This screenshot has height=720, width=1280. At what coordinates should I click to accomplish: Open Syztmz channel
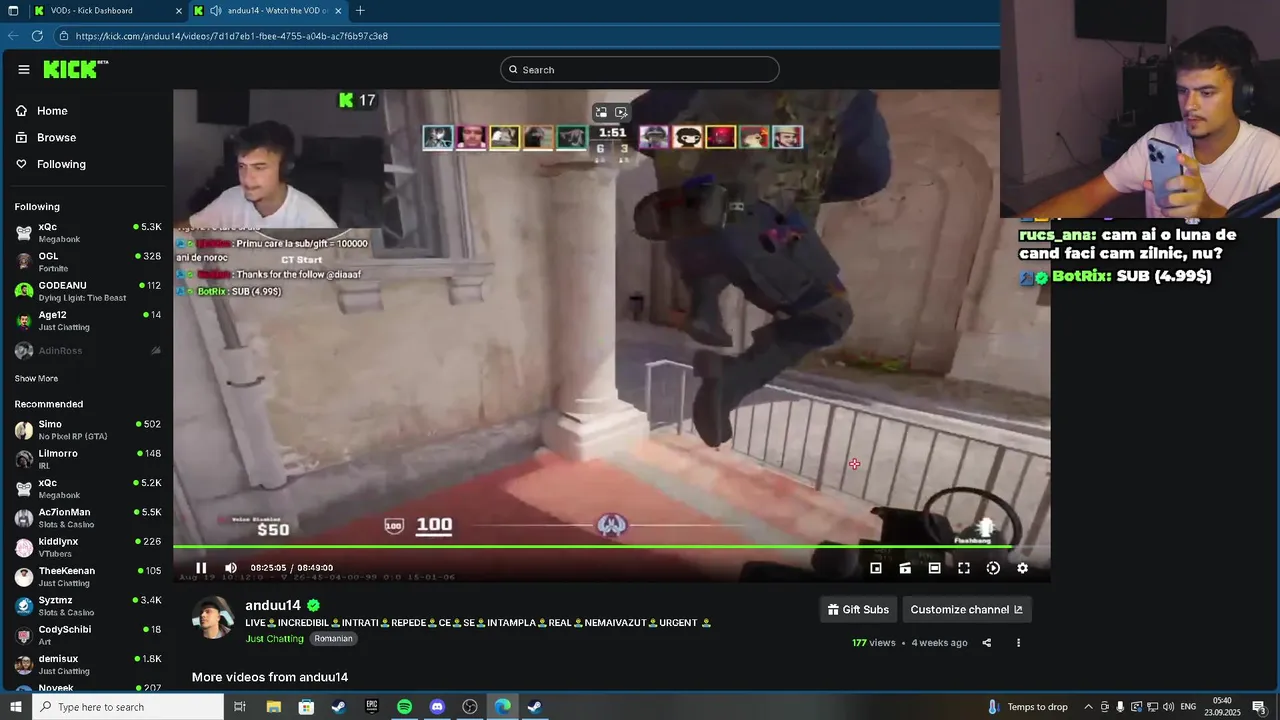click(x=87, y=606)
